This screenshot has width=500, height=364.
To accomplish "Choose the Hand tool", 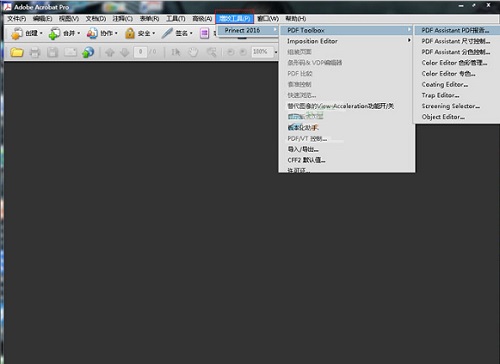I will tap(193, 52).
